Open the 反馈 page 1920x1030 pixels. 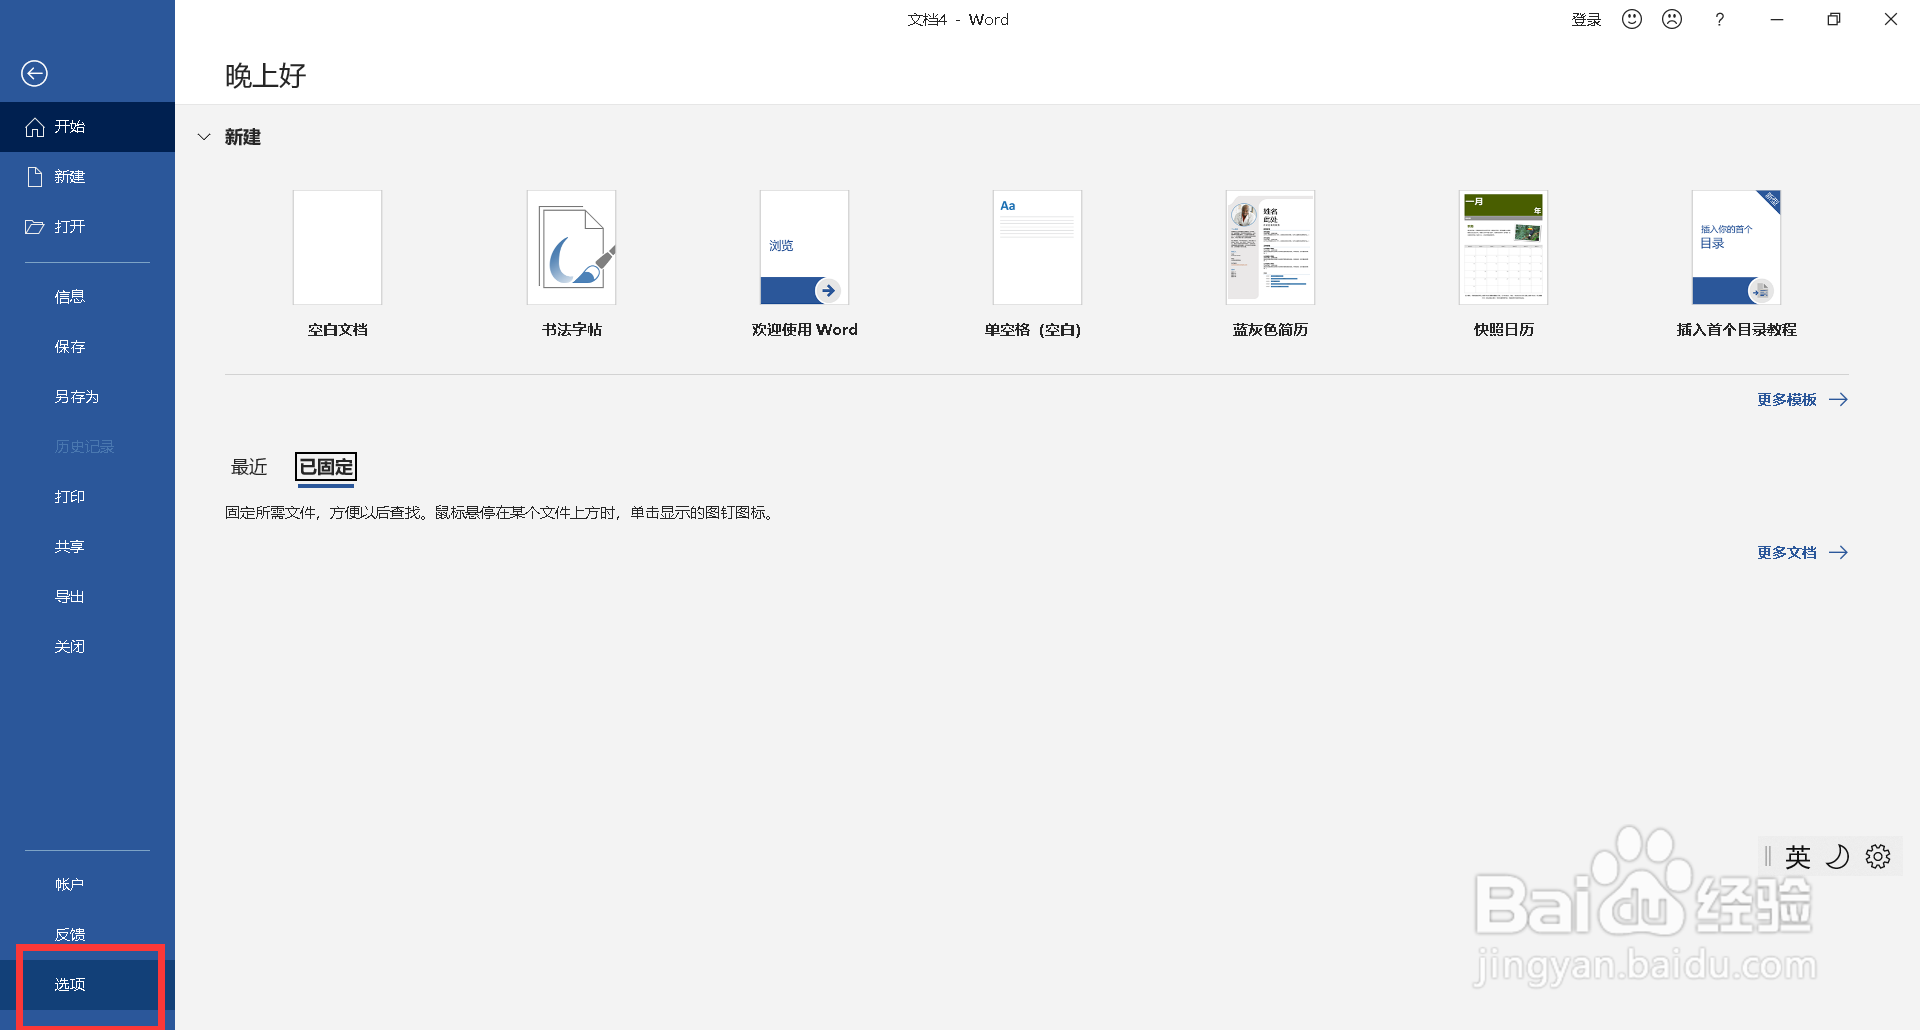click(x=87, y=935)
